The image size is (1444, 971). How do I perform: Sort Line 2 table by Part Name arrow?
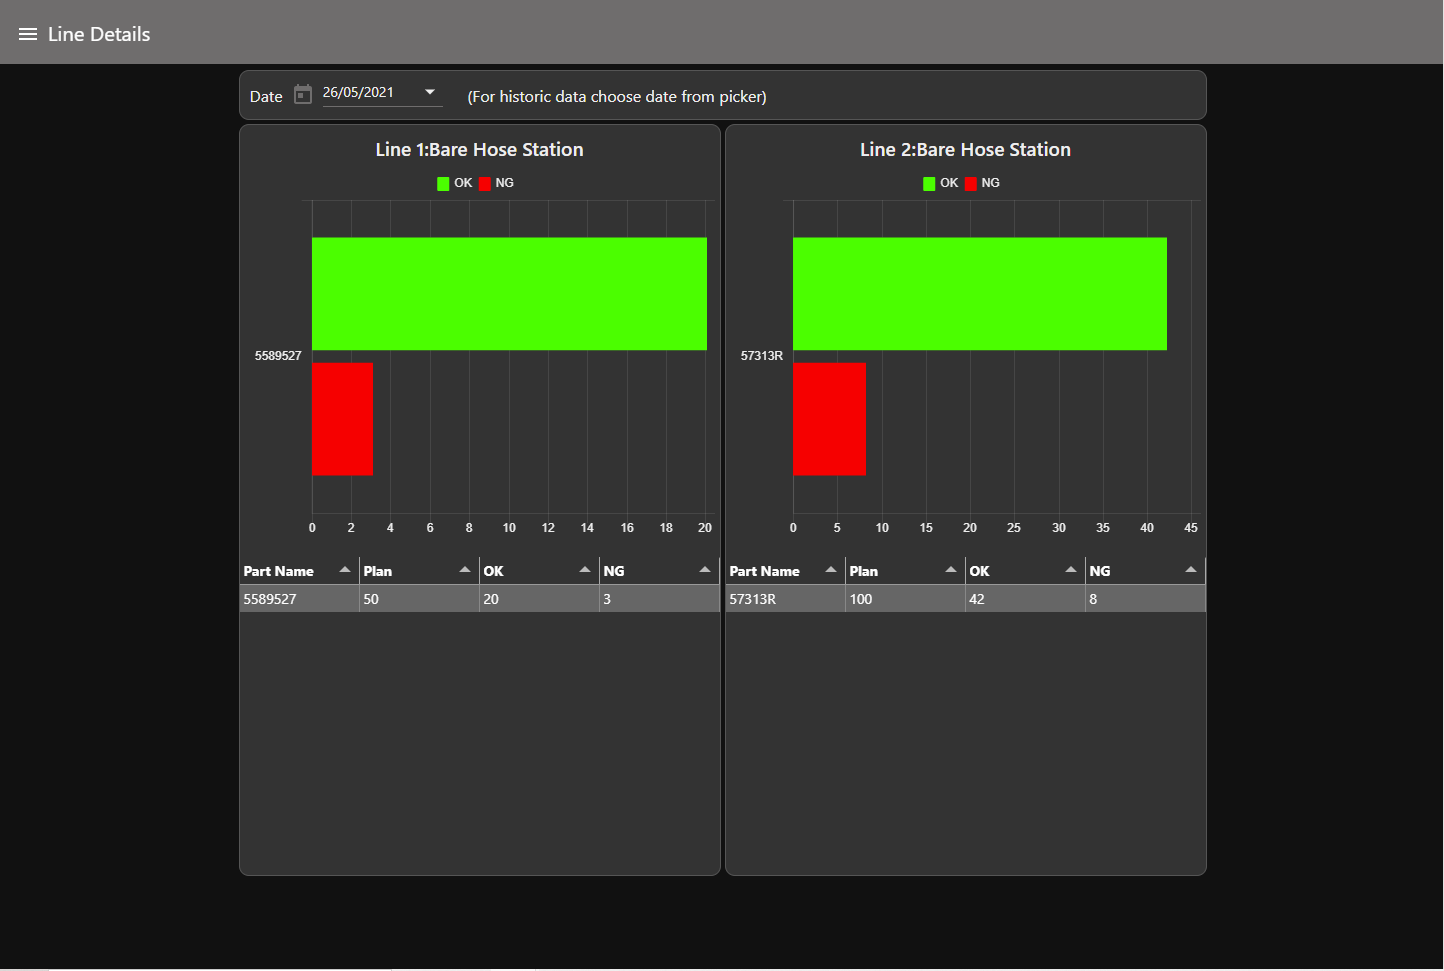pos(831,570)
